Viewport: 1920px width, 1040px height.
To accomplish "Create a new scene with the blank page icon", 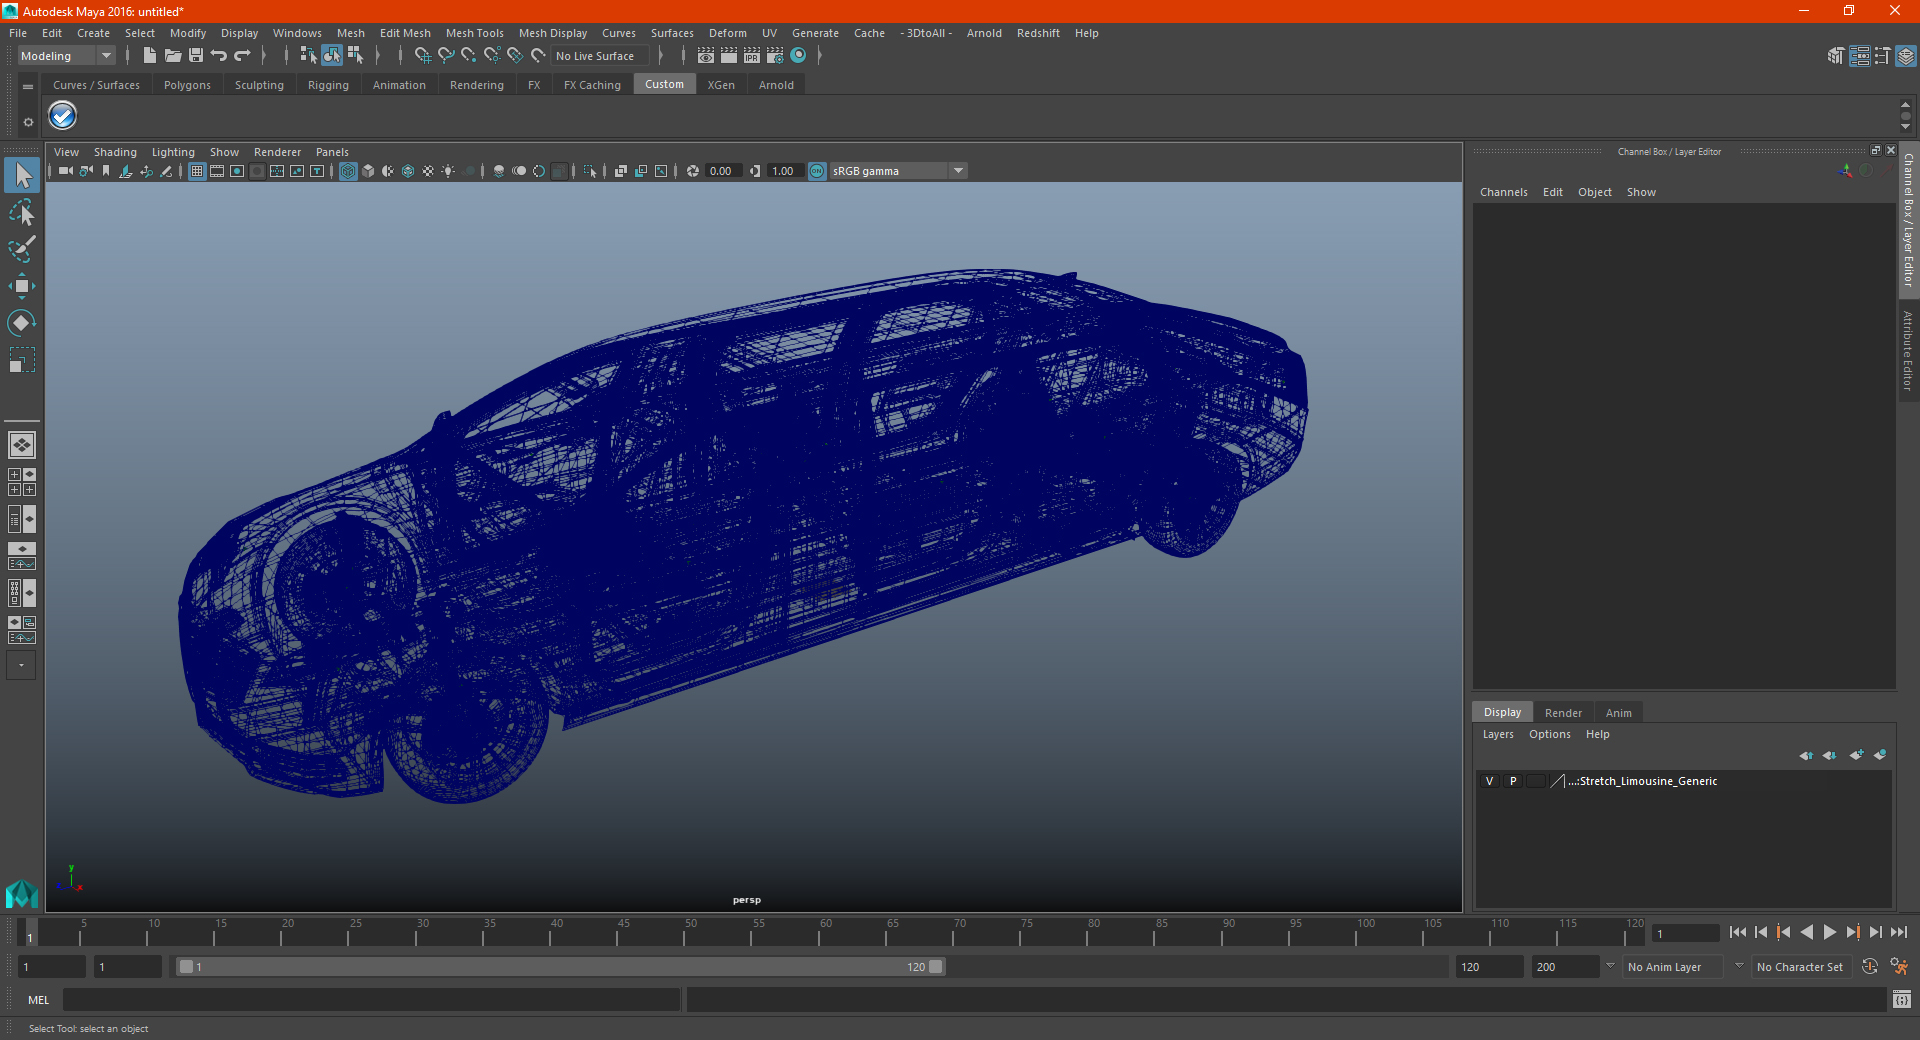I will 150,56.
